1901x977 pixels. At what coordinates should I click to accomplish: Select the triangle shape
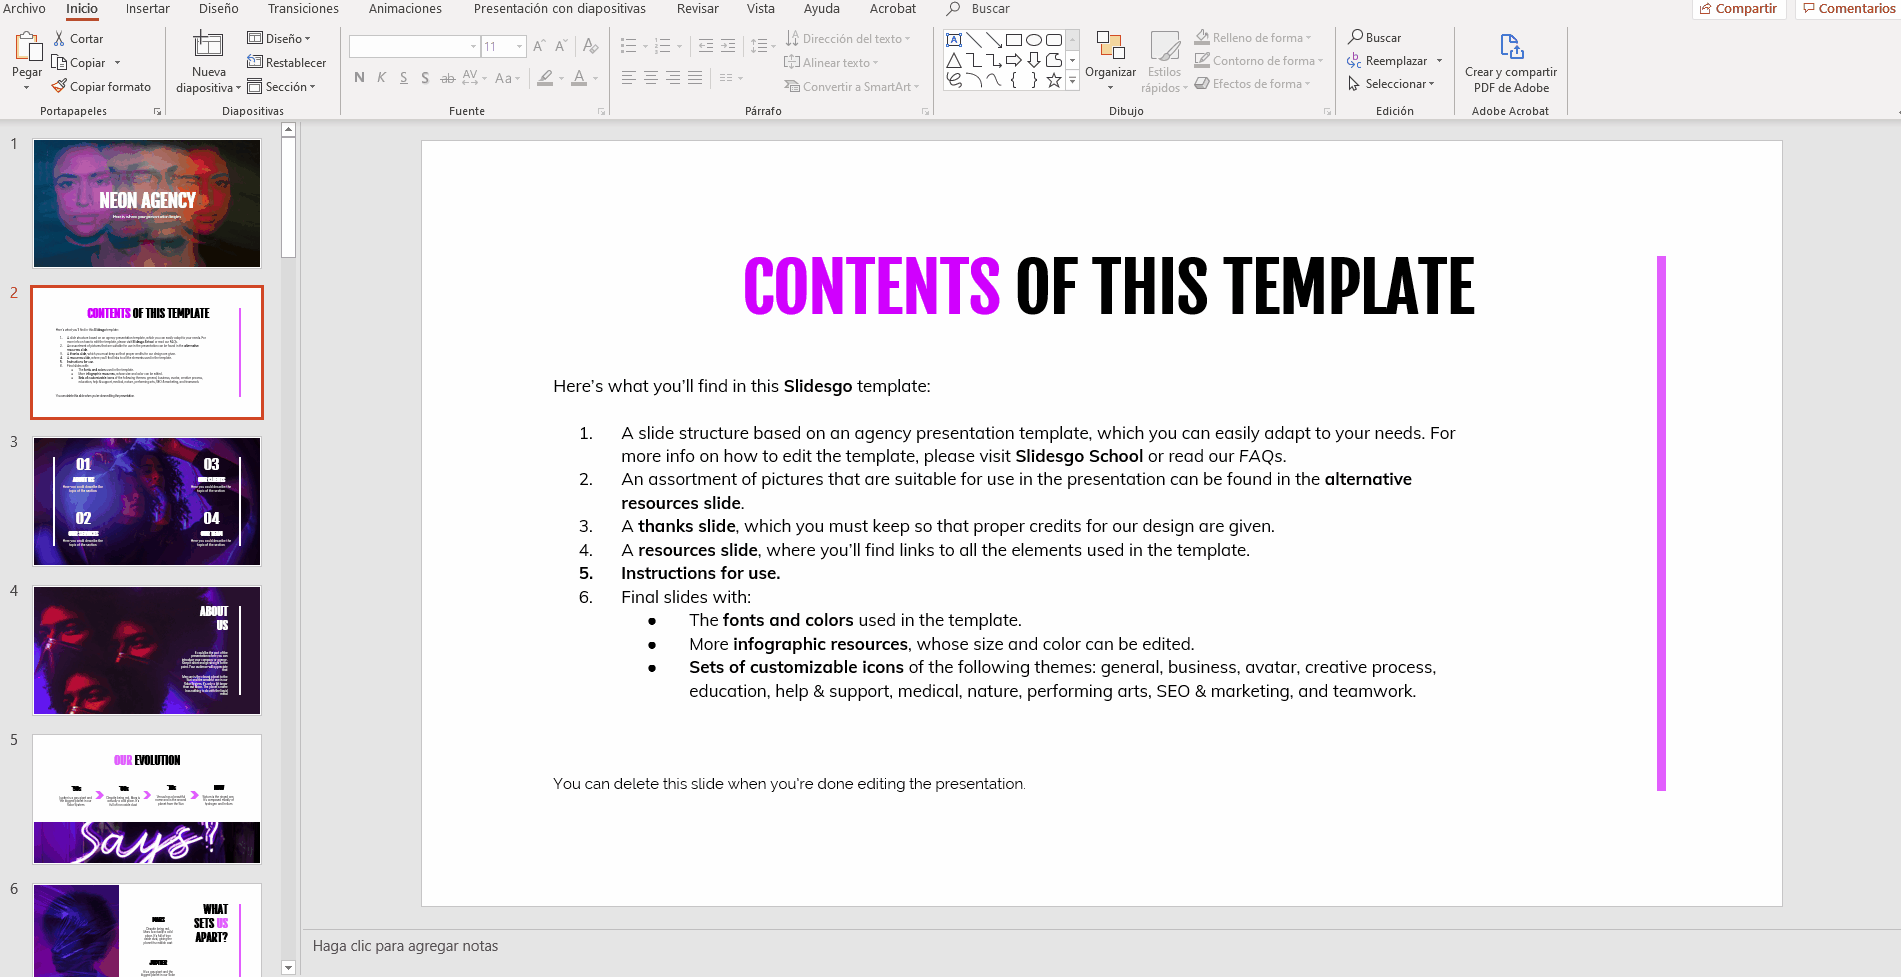[954, 60]
